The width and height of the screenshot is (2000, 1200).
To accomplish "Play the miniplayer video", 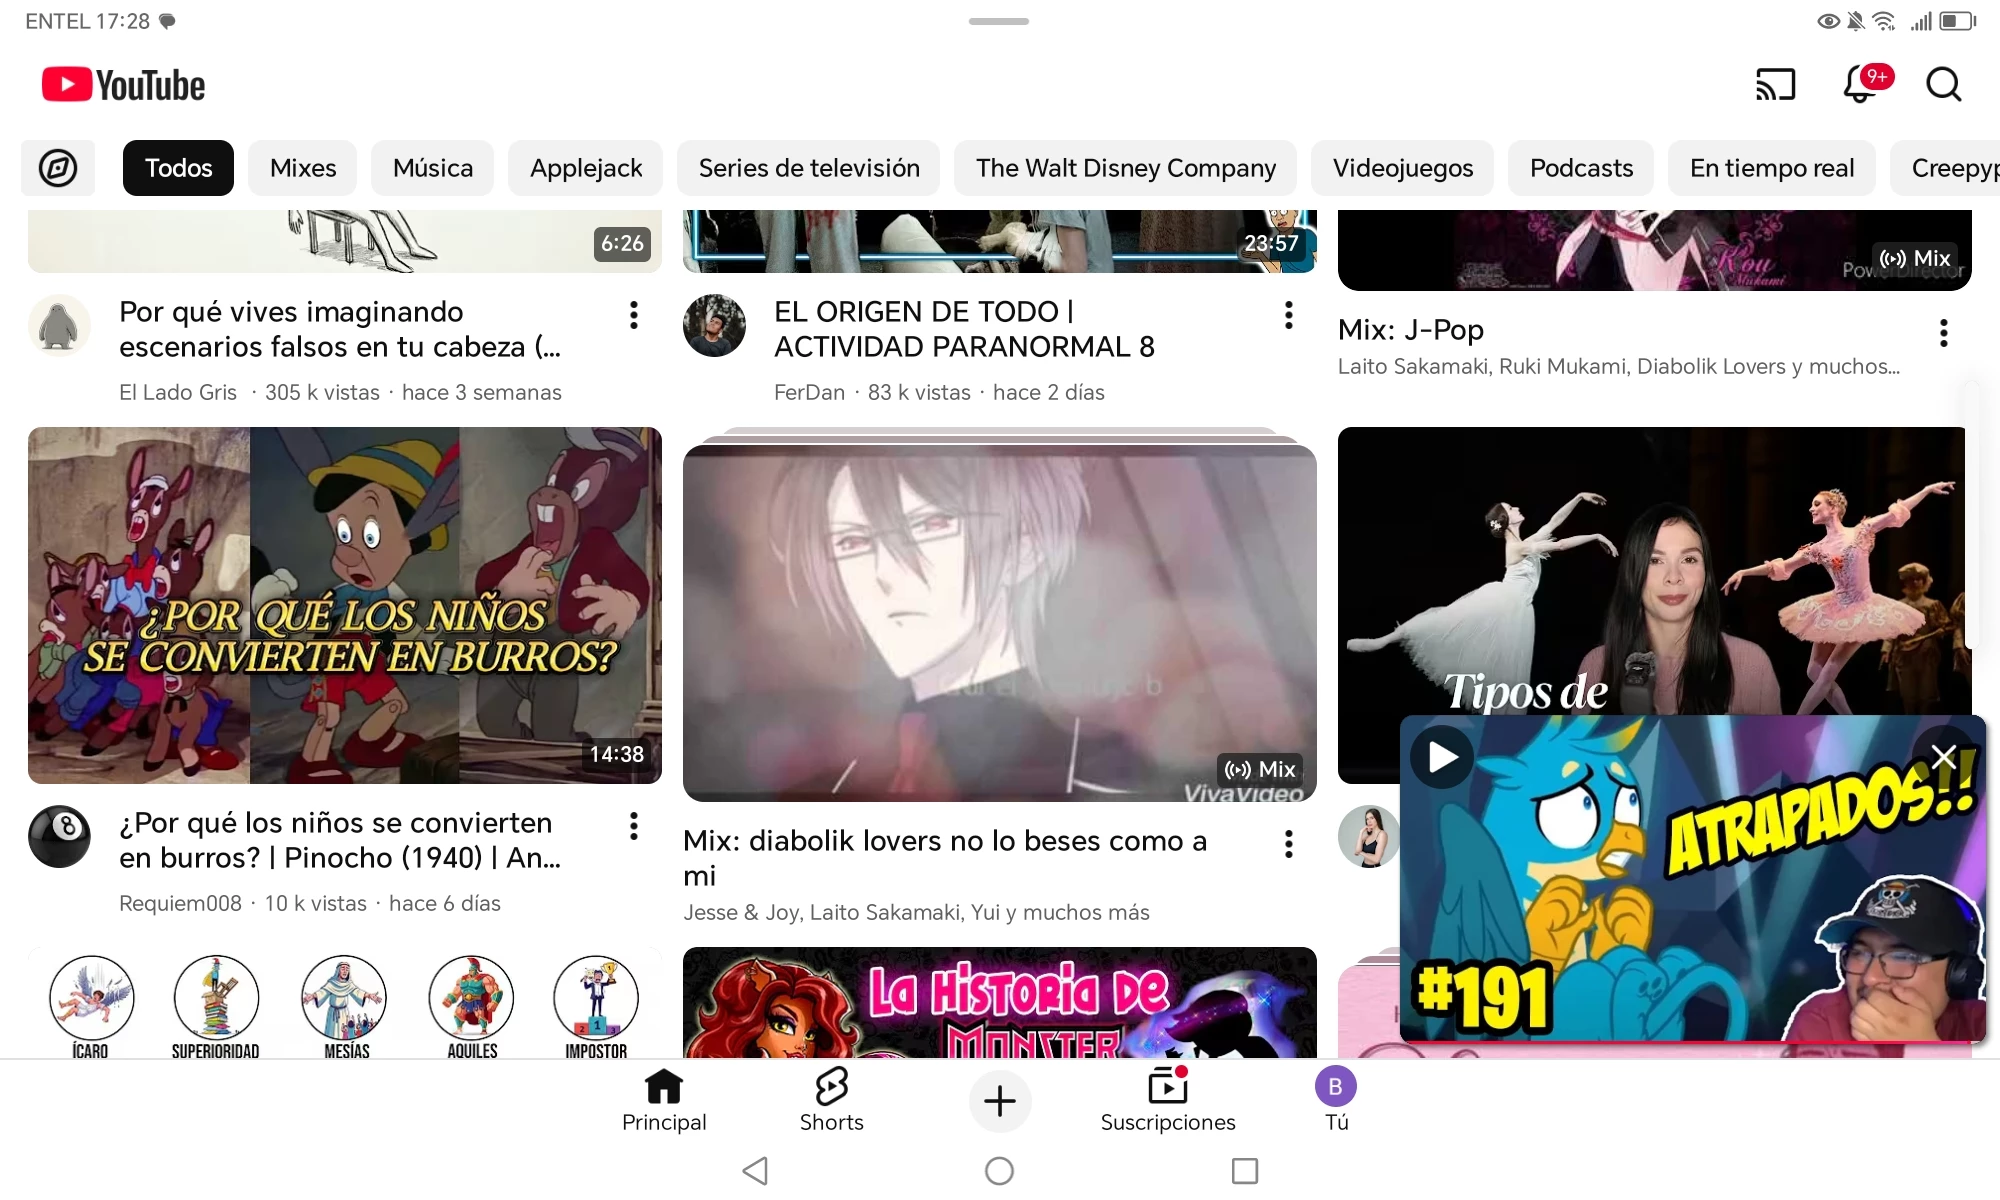I will 1442,757.
